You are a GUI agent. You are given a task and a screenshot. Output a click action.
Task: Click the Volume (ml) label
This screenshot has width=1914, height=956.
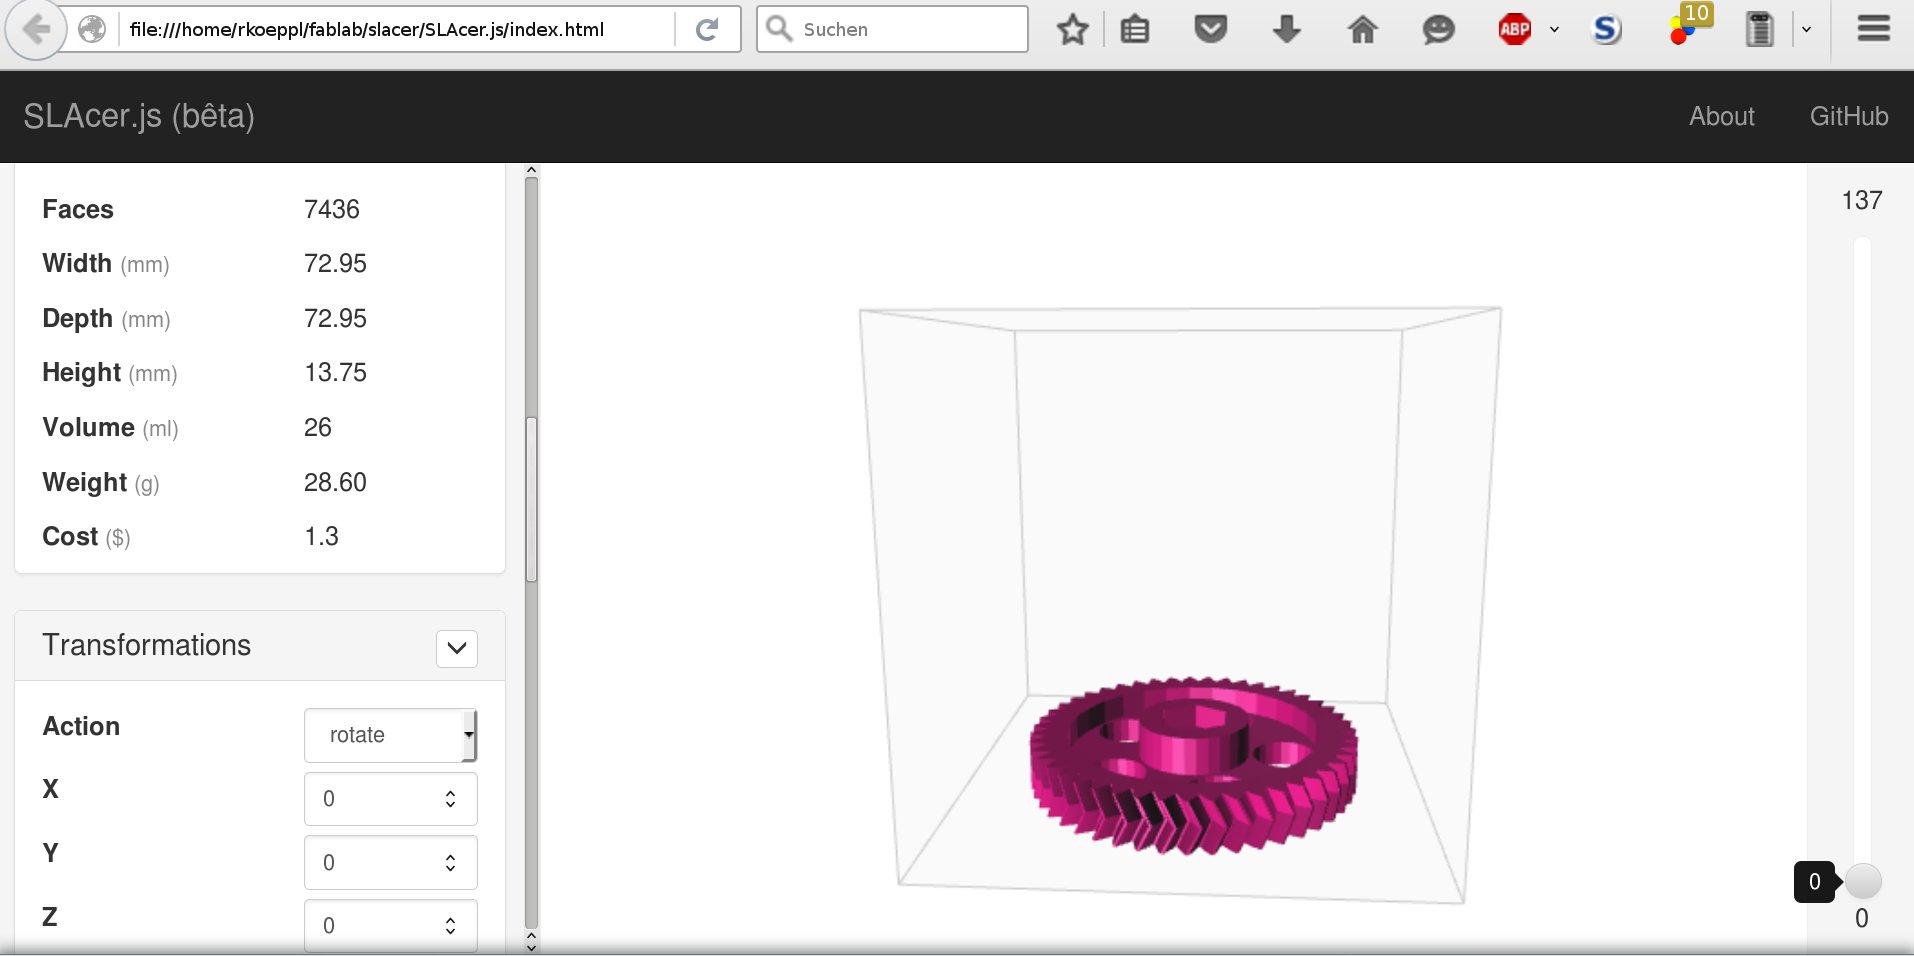click(x=110, y=428)
